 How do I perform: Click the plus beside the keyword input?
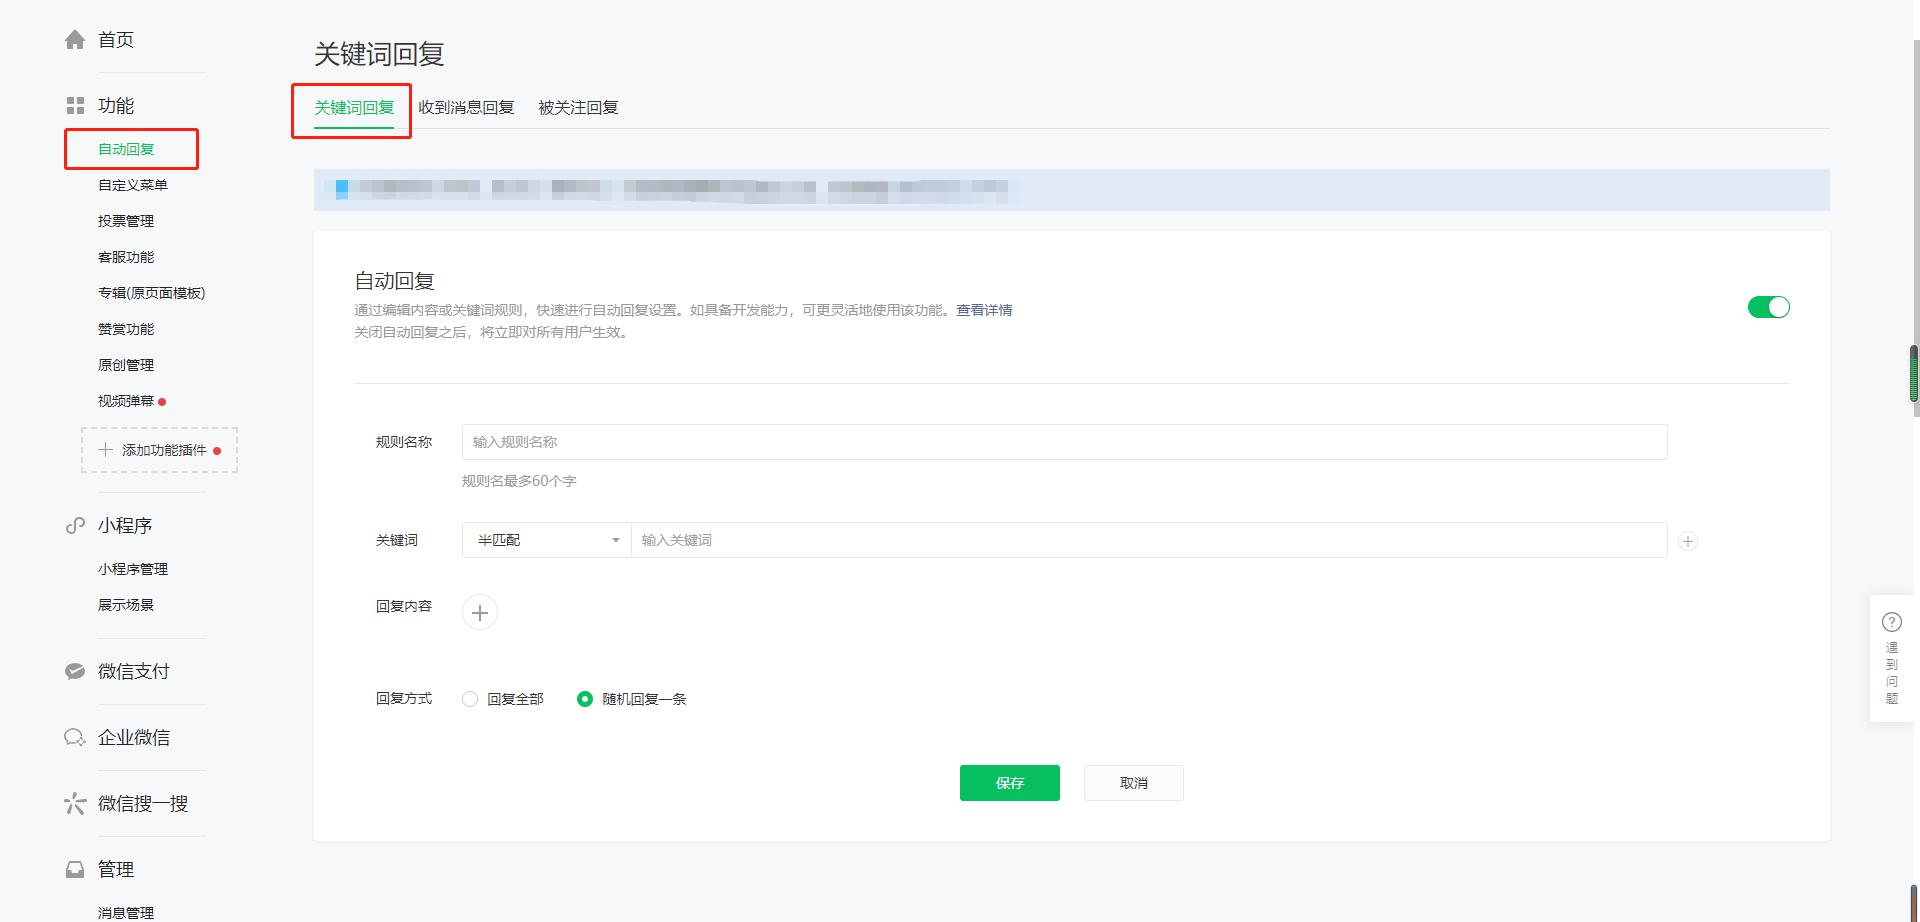[1688, 541]
